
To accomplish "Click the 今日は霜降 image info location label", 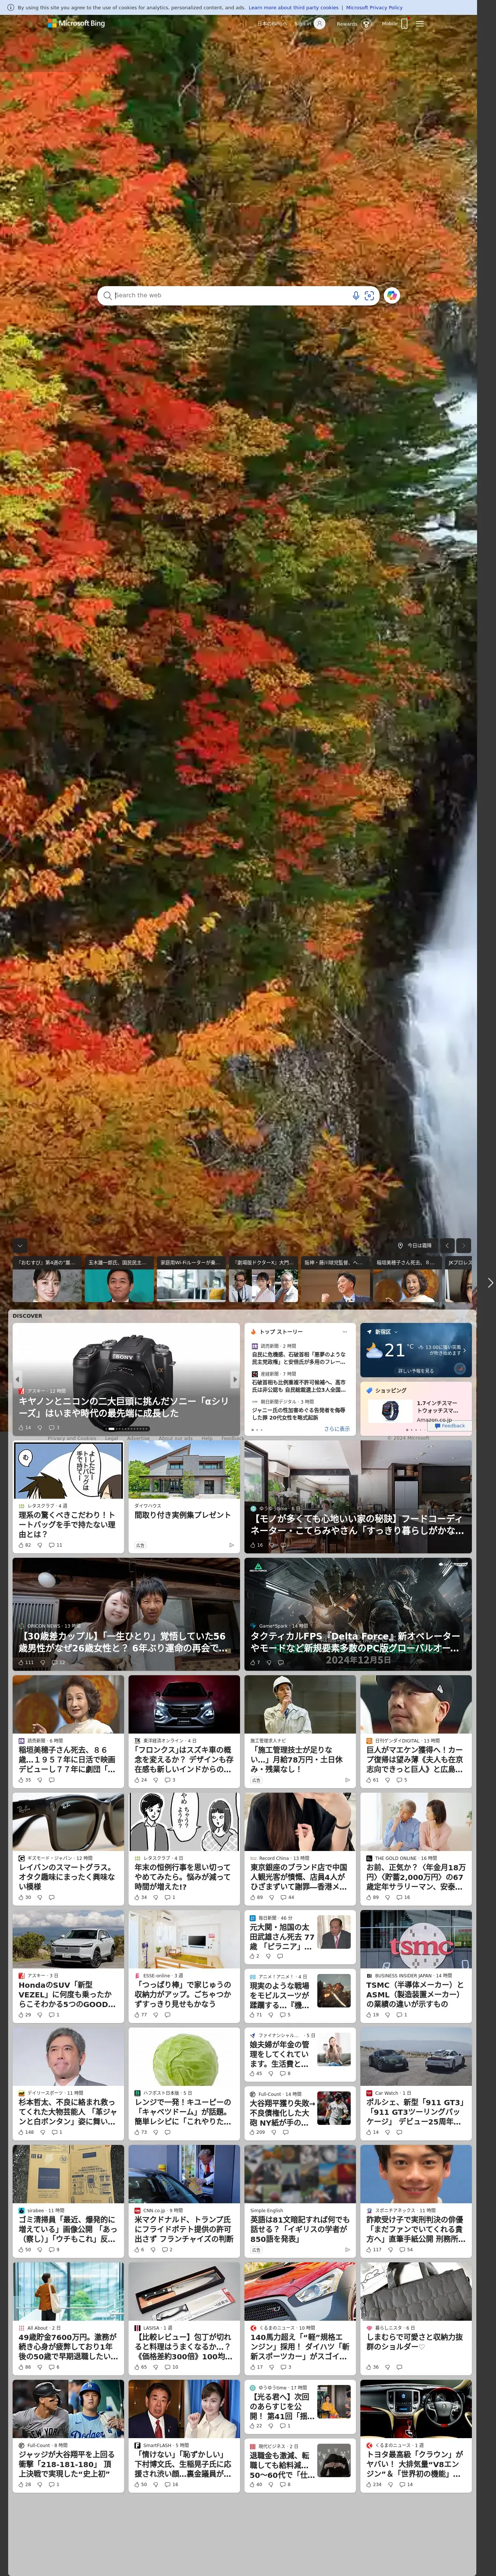I will coord(415,1246).
